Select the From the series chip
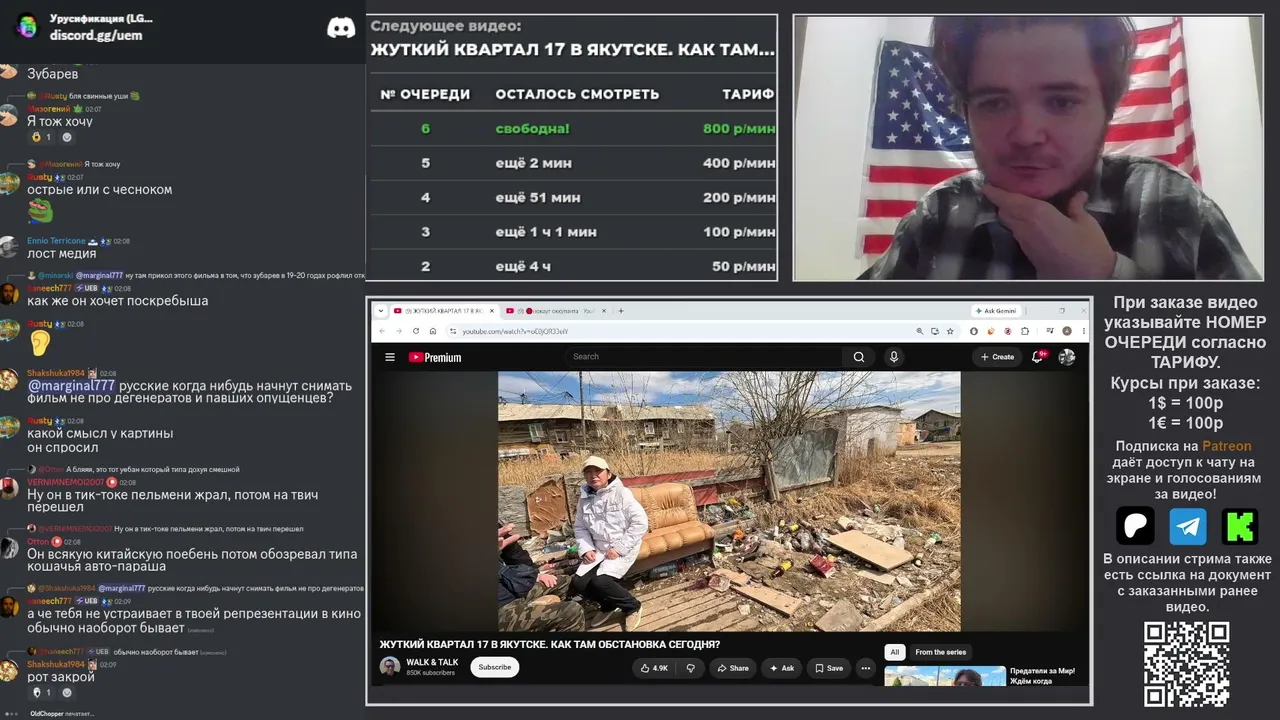Image resolution: width=1280 pixels, height=720 pixels. pyautogui.click(x=941, y=652)
